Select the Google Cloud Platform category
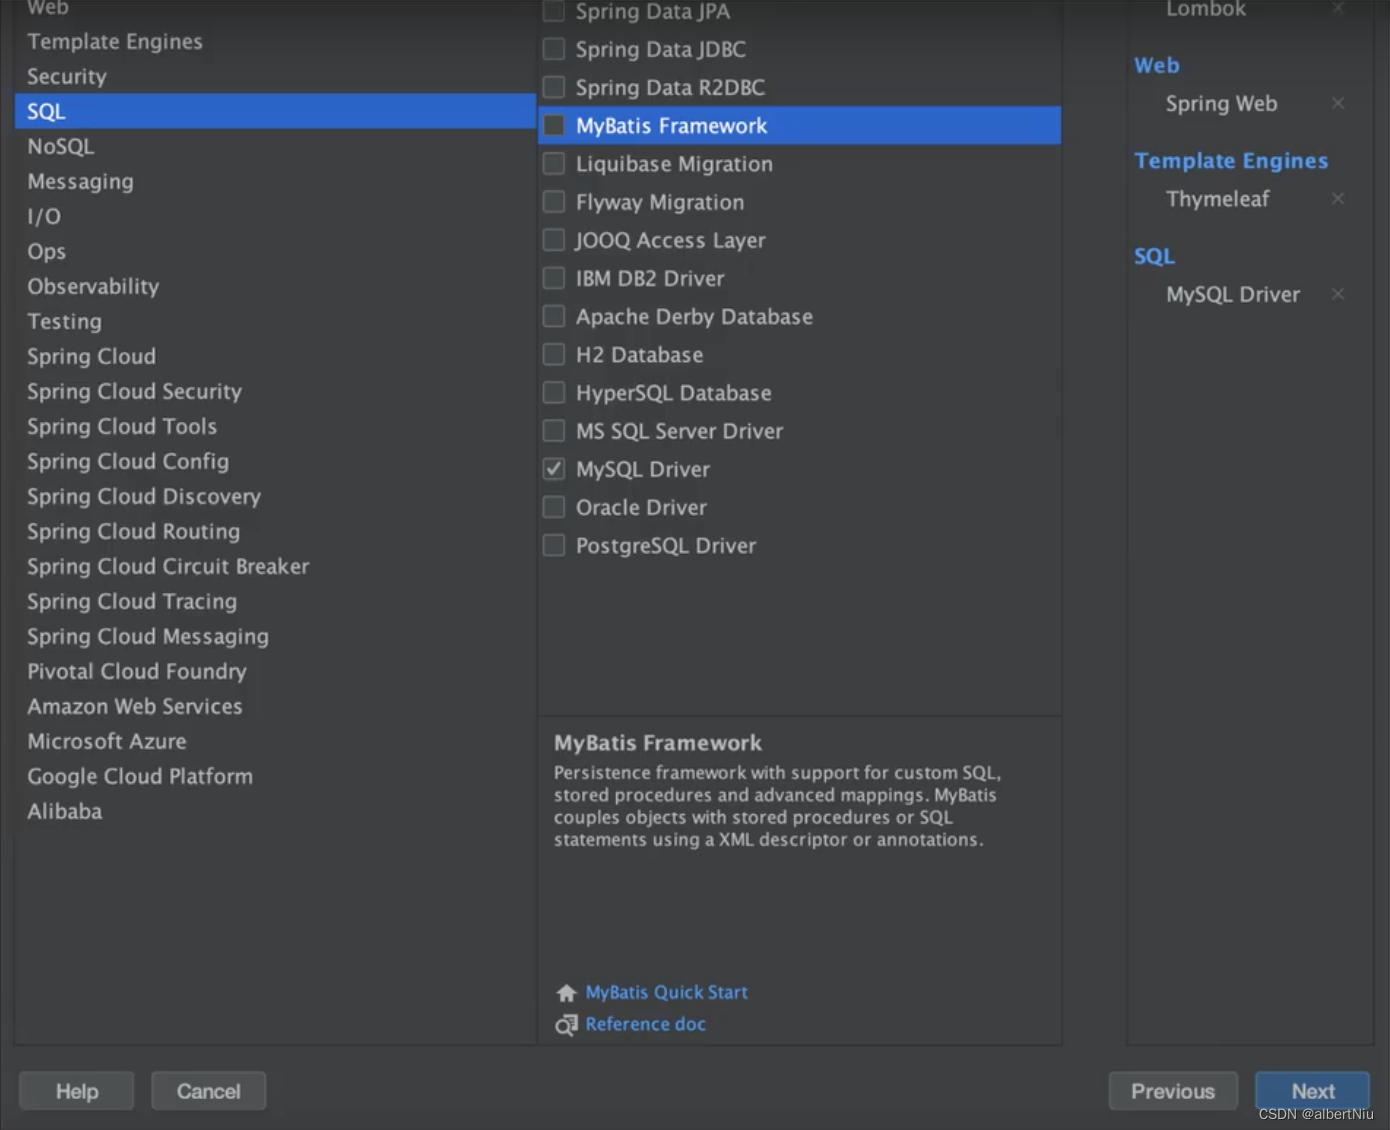The image size is (1390, 1130). [275, 777]
